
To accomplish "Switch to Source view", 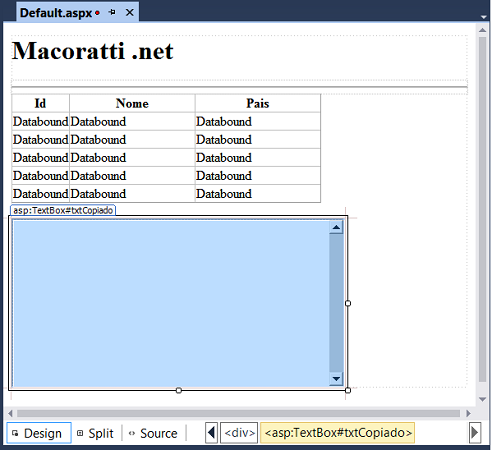I will tap(154, 433).
